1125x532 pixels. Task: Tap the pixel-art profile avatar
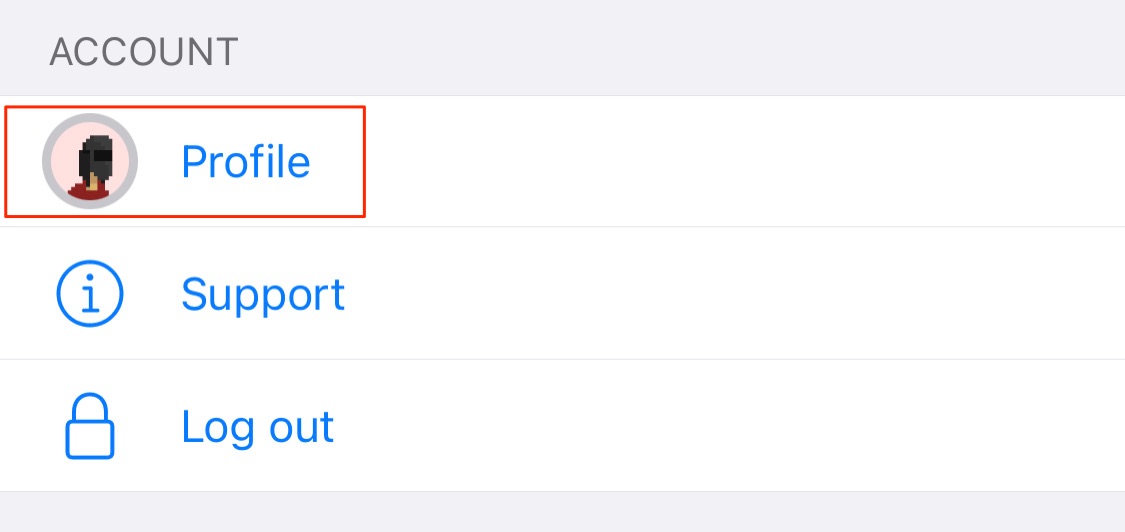90,161
